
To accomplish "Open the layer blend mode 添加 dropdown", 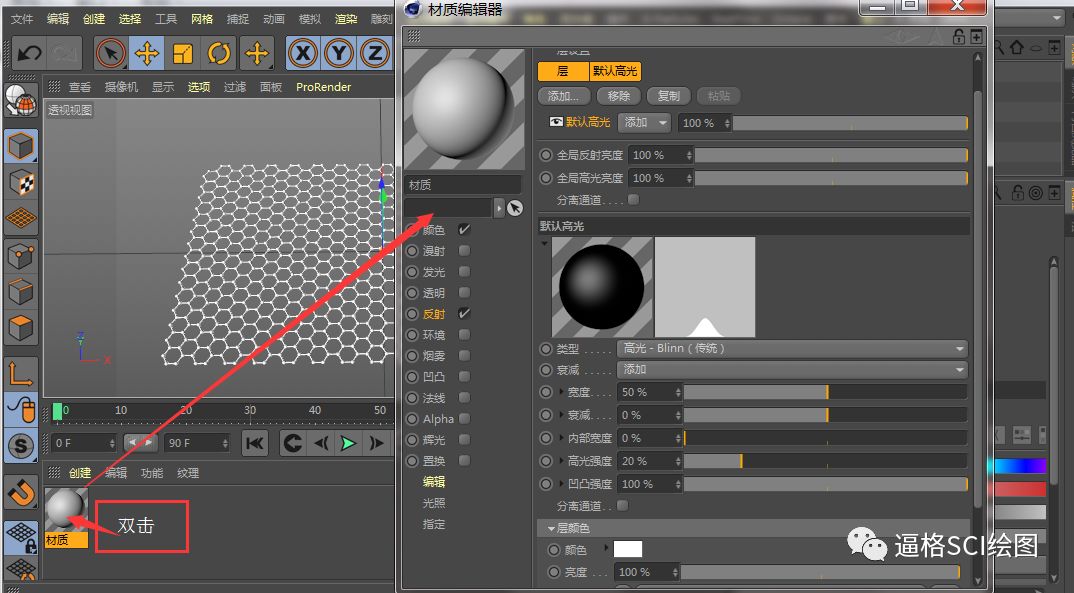I will (645, 123).
